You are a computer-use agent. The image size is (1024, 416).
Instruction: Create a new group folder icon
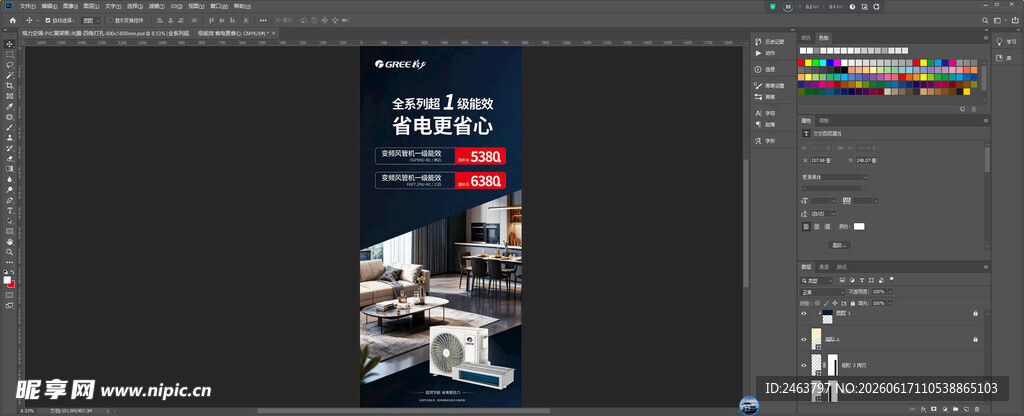coord(953,409)
